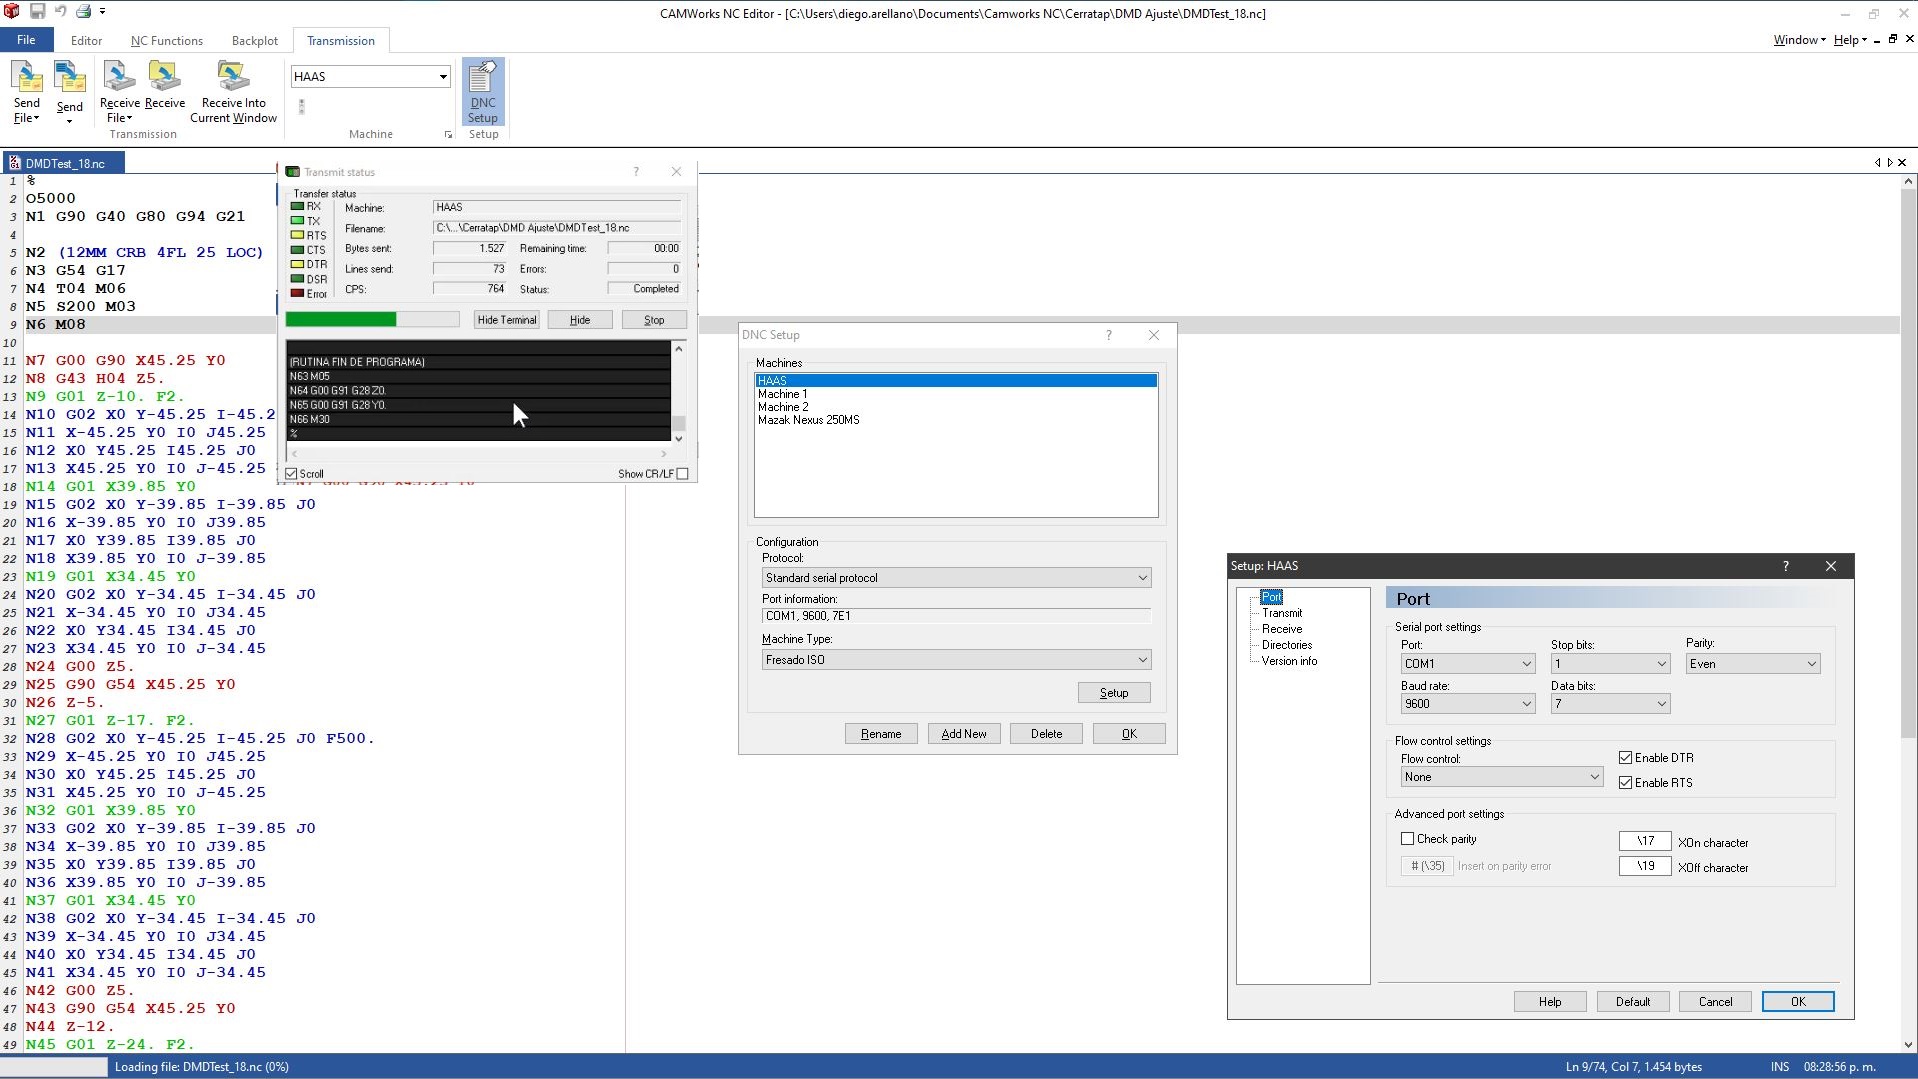This screenshot has height=1079, width=1918.
Task: Click Rename in DNC Setup
Action: [881, 734]
